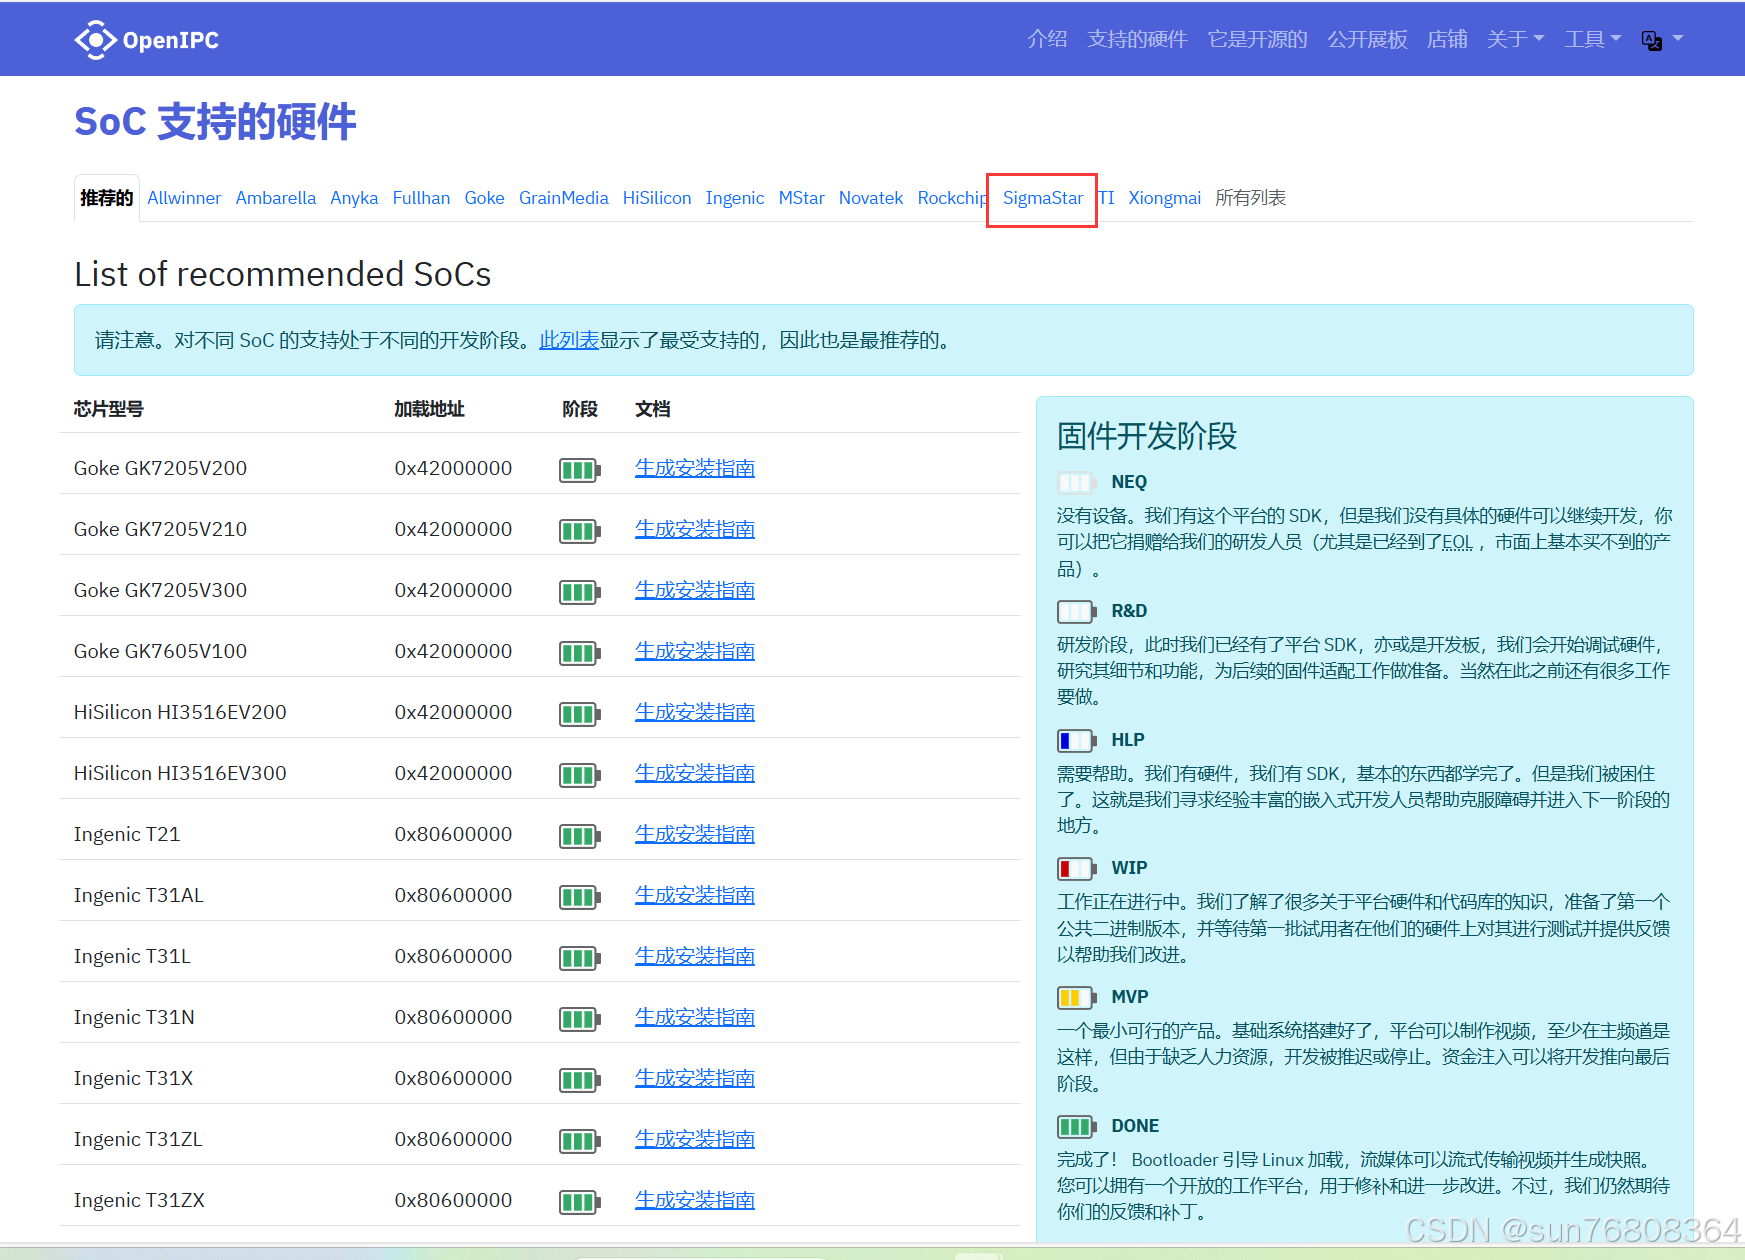The height and width of the screenshot is (1260, 1745).
Task: Click the battery icon for Goke GK7205V300
Action: pyautogui.click(x=579, y=592)
